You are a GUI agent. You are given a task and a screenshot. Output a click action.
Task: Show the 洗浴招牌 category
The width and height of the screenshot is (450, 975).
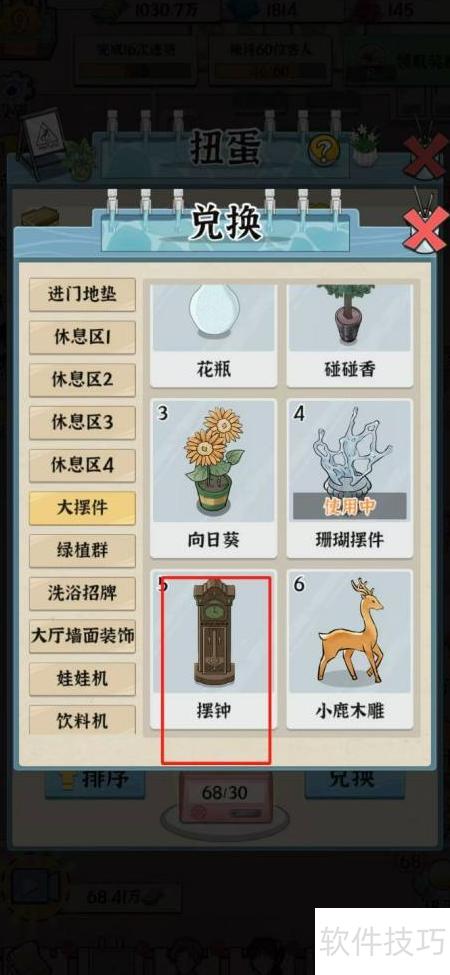click(x=82, y=593)
